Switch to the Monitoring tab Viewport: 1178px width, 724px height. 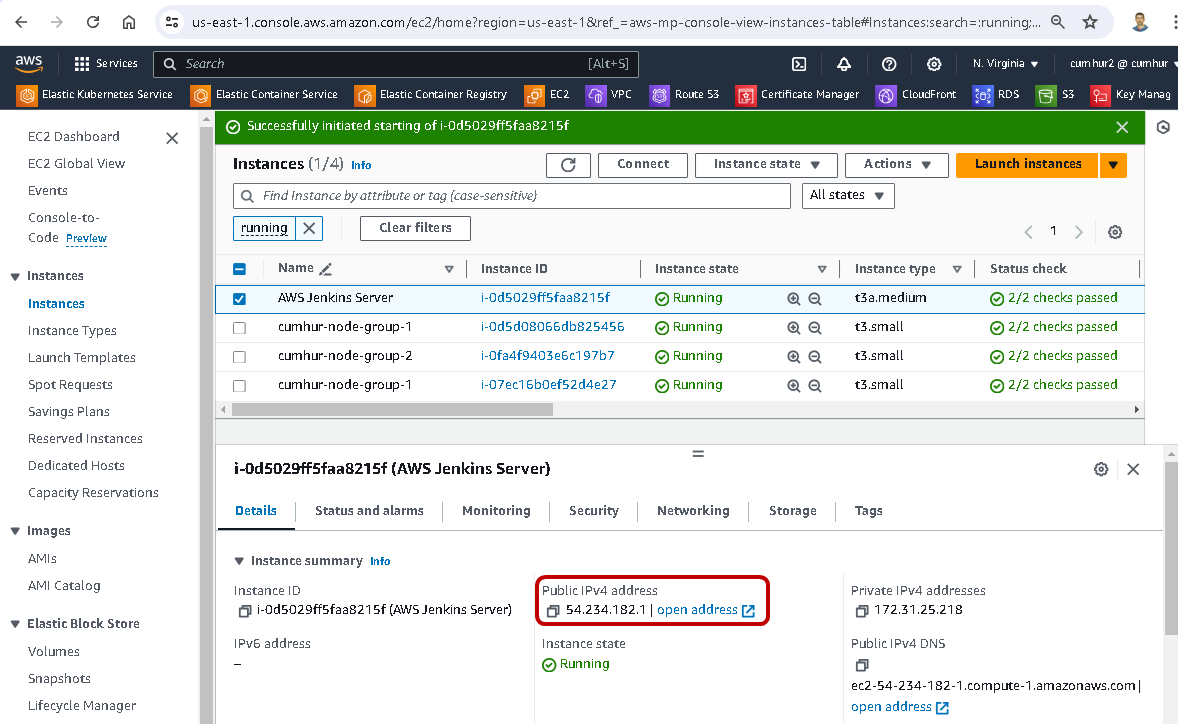tap(496, 511)
